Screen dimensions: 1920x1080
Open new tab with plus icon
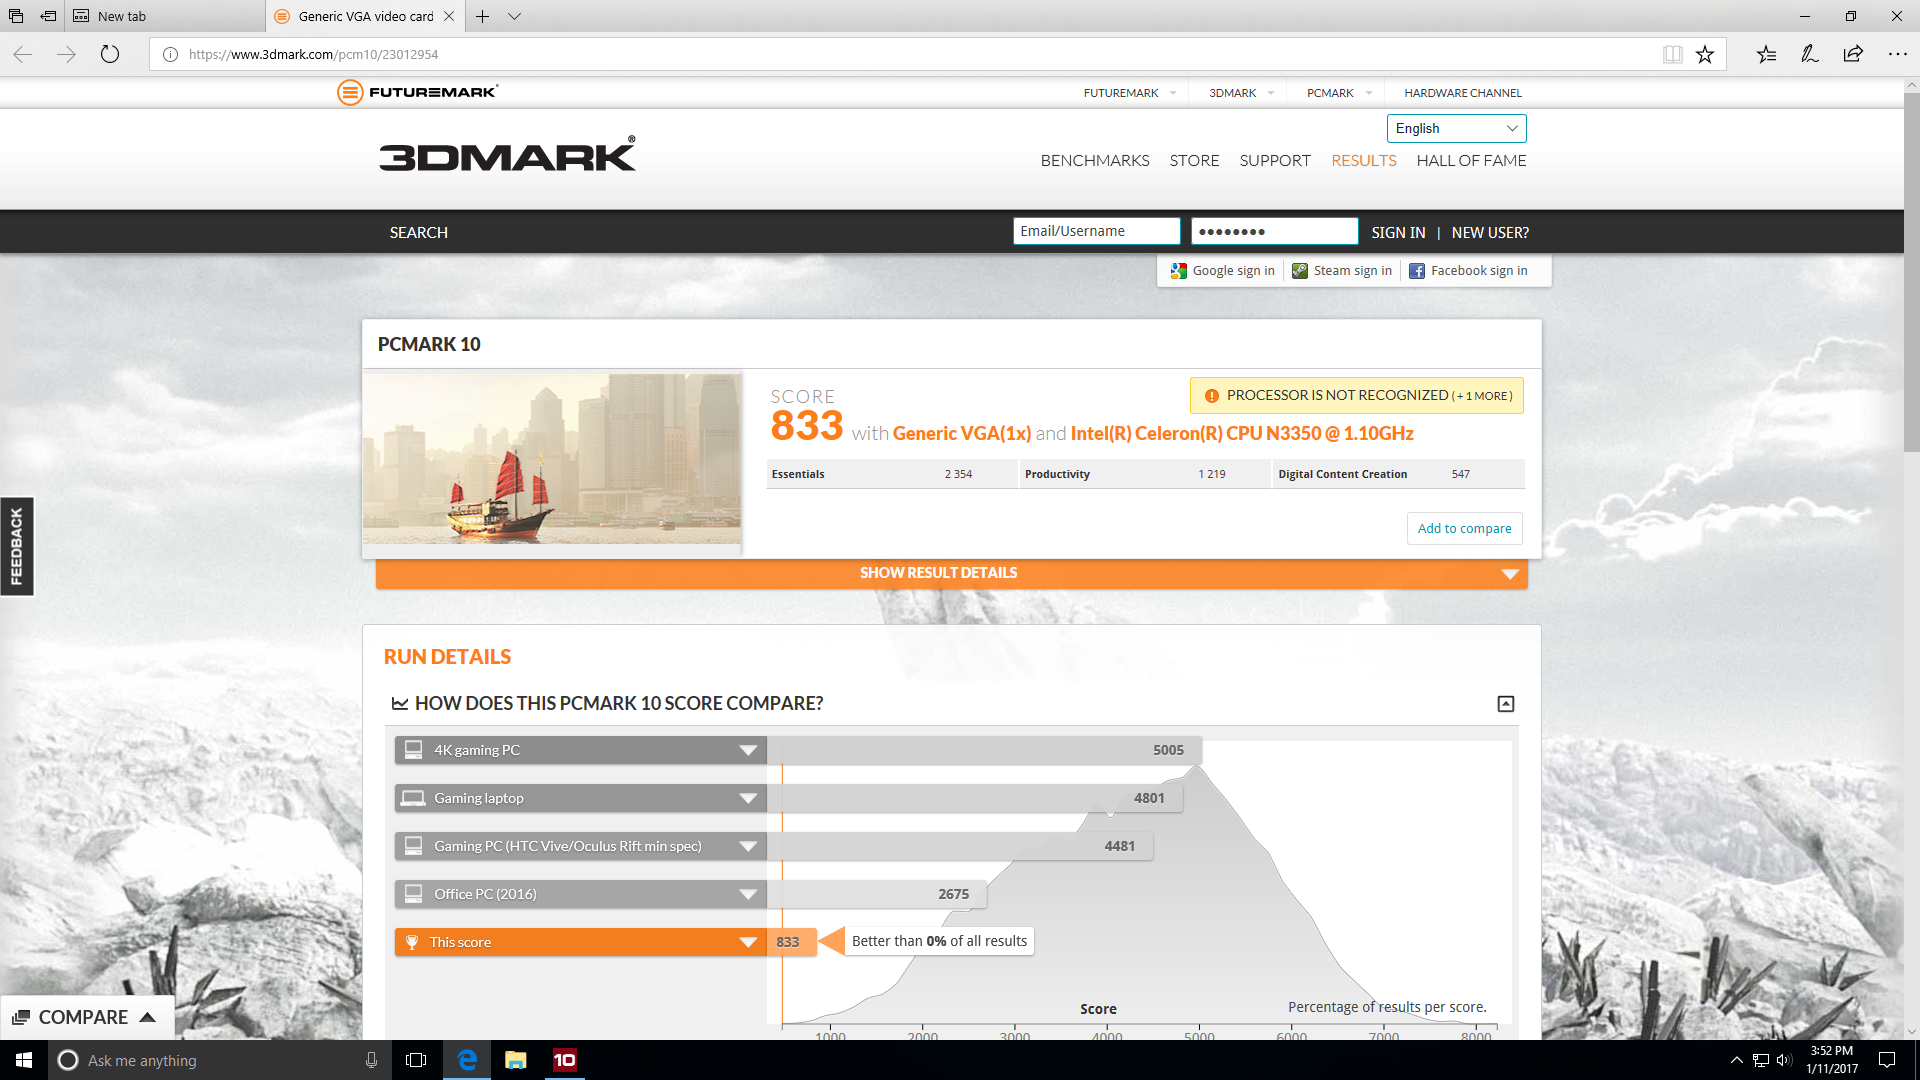pyautogui.click(x=482, y=16)
